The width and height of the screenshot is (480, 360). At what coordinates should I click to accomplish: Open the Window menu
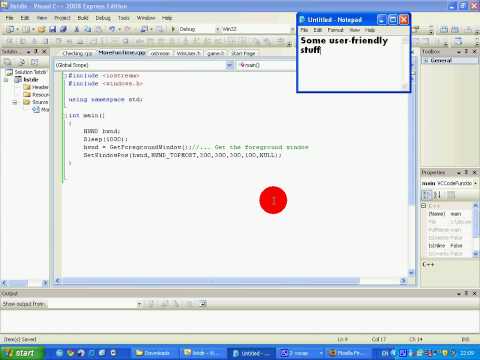[x=146, y=18]
